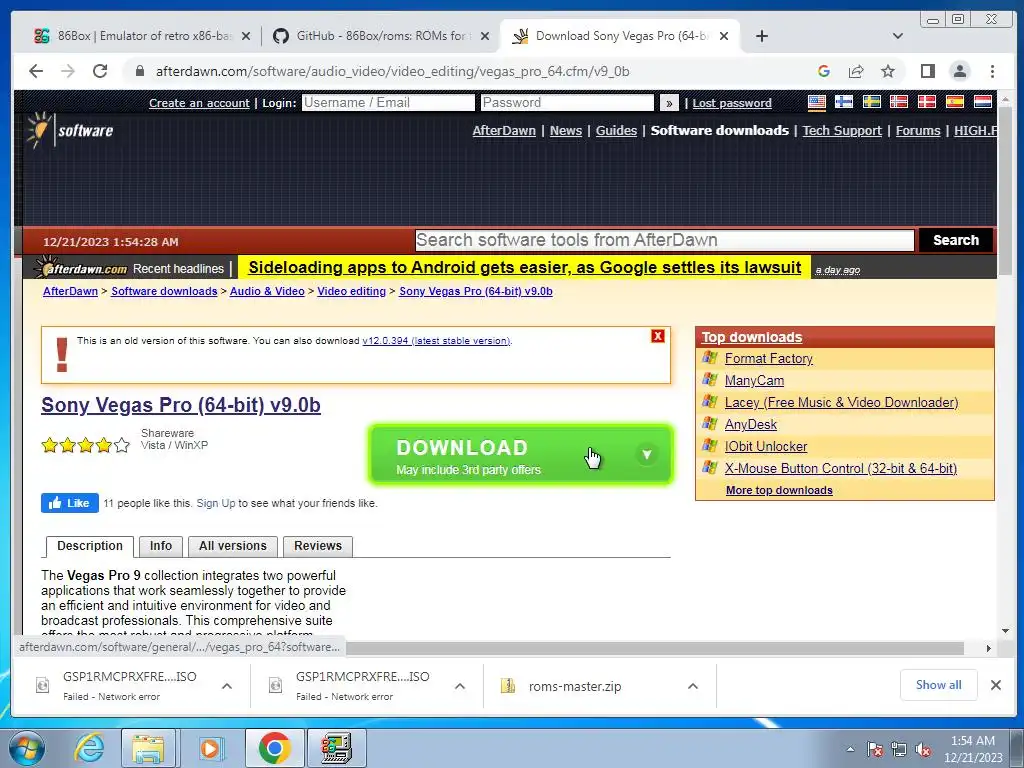Expand options for first failed ISO download
Viewport: 1024px width, 768px height.
coord(227,686)
